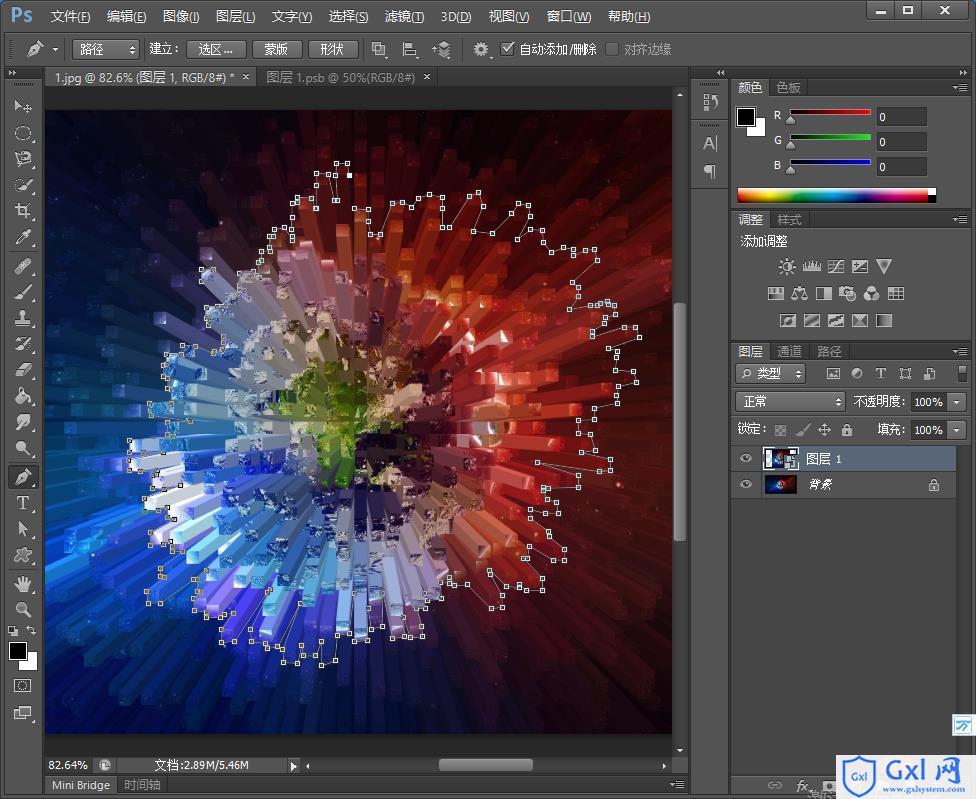Toggle lock position

[825, 429]
